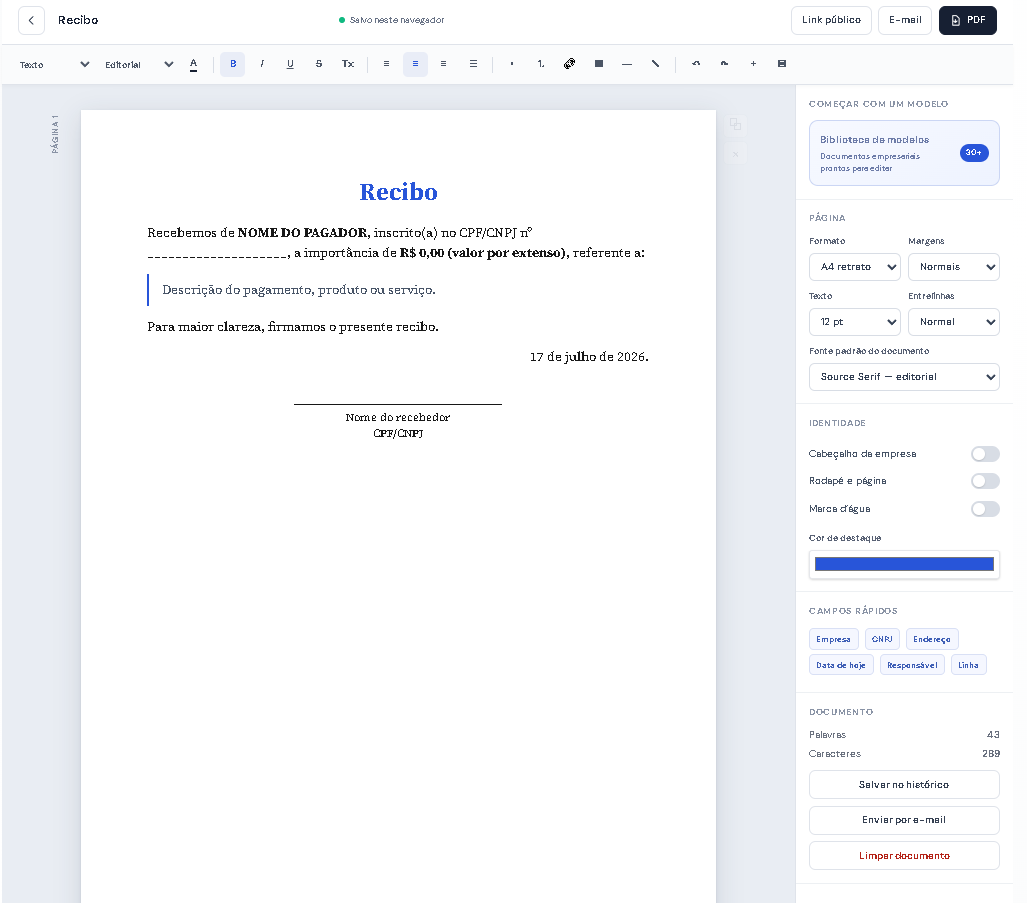Open the 12 pt text size dropdown
Screen dimensions: 1027x903
click(x=855, y=322)
